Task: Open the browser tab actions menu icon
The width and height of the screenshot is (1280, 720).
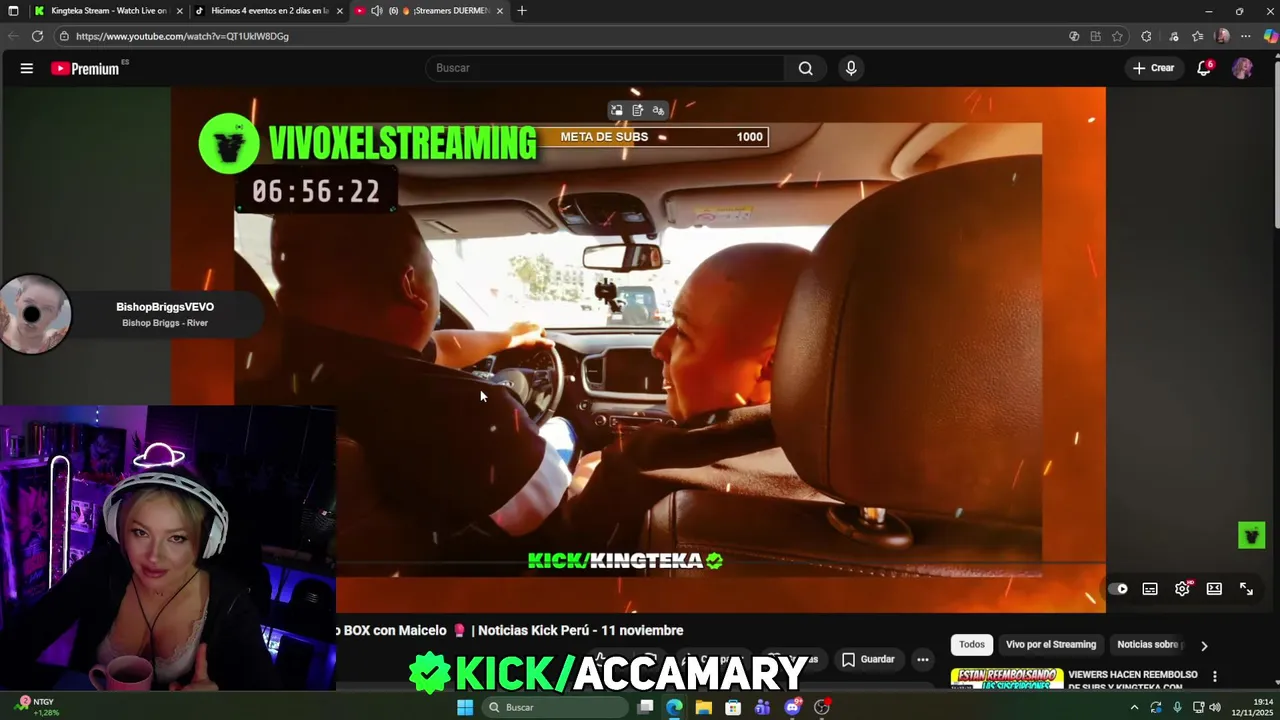Action: [x=13, y=11]
